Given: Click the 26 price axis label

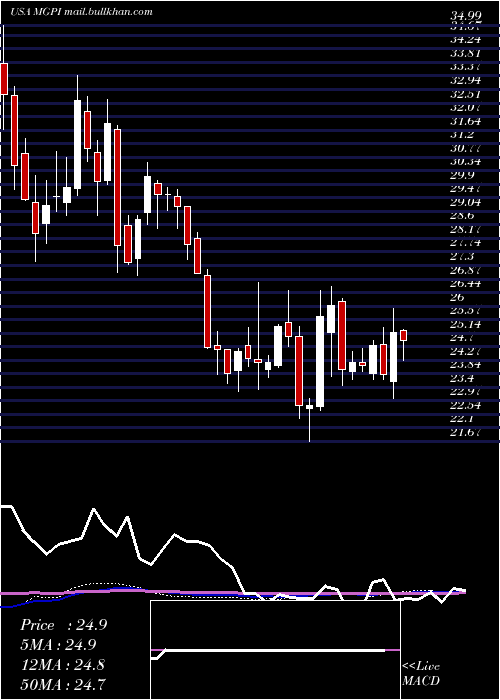Looking at the screenshot, I should [x=457, y=297].
